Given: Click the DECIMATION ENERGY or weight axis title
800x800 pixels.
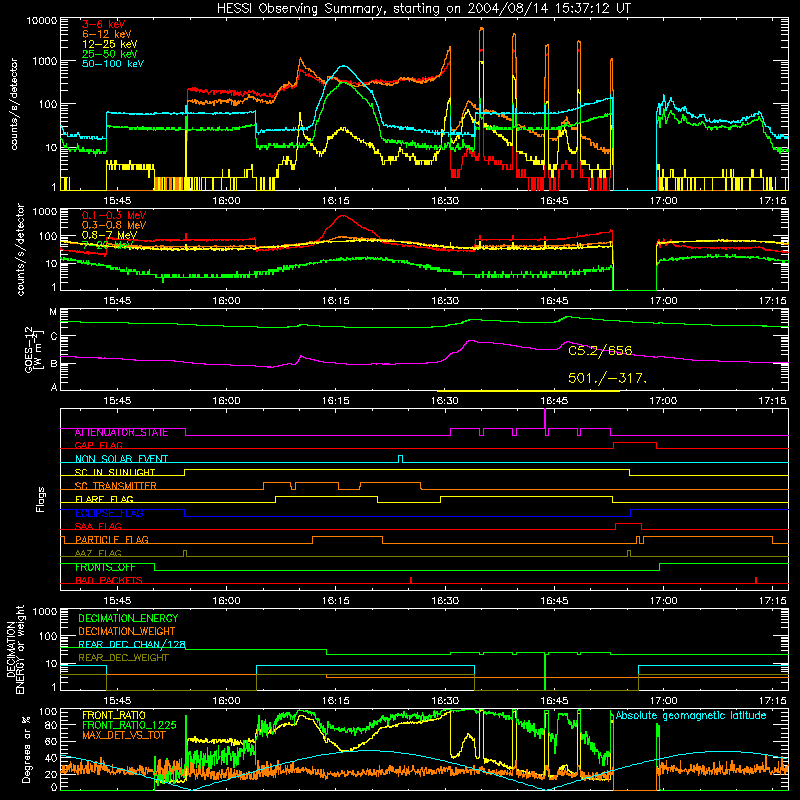Looking at the screenshot, I should click(15, 649).
